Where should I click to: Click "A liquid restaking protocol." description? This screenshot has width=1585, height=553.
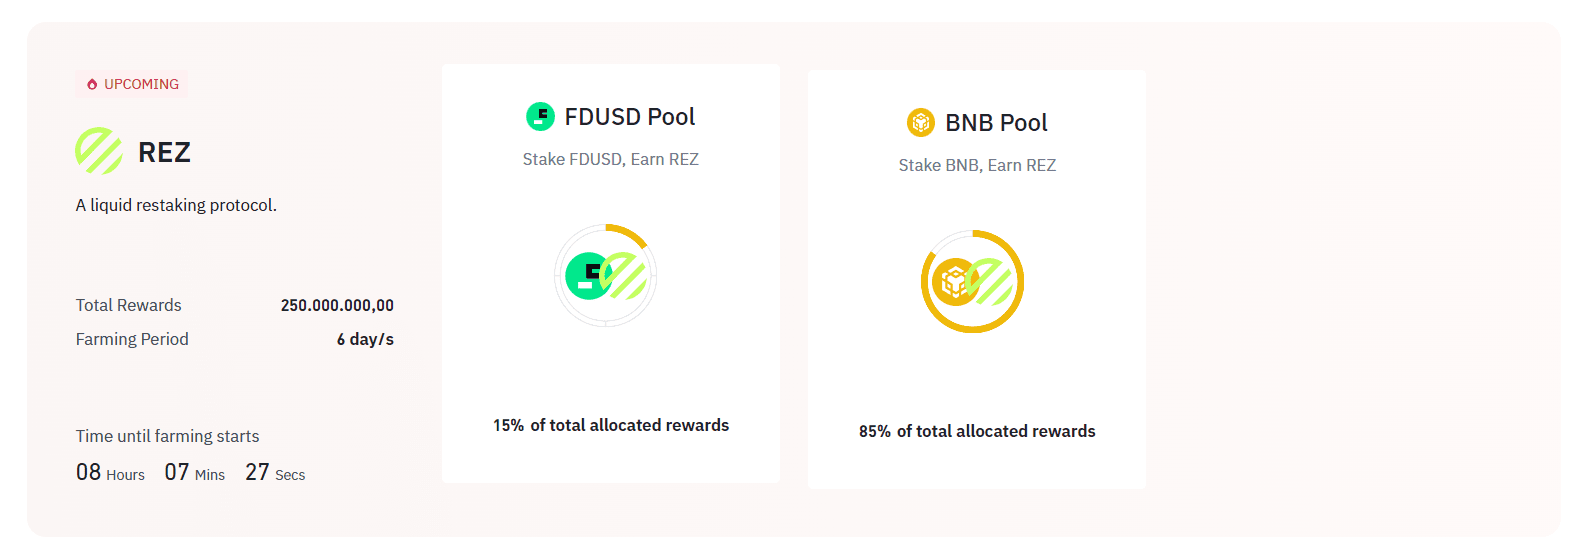(176, 205)
